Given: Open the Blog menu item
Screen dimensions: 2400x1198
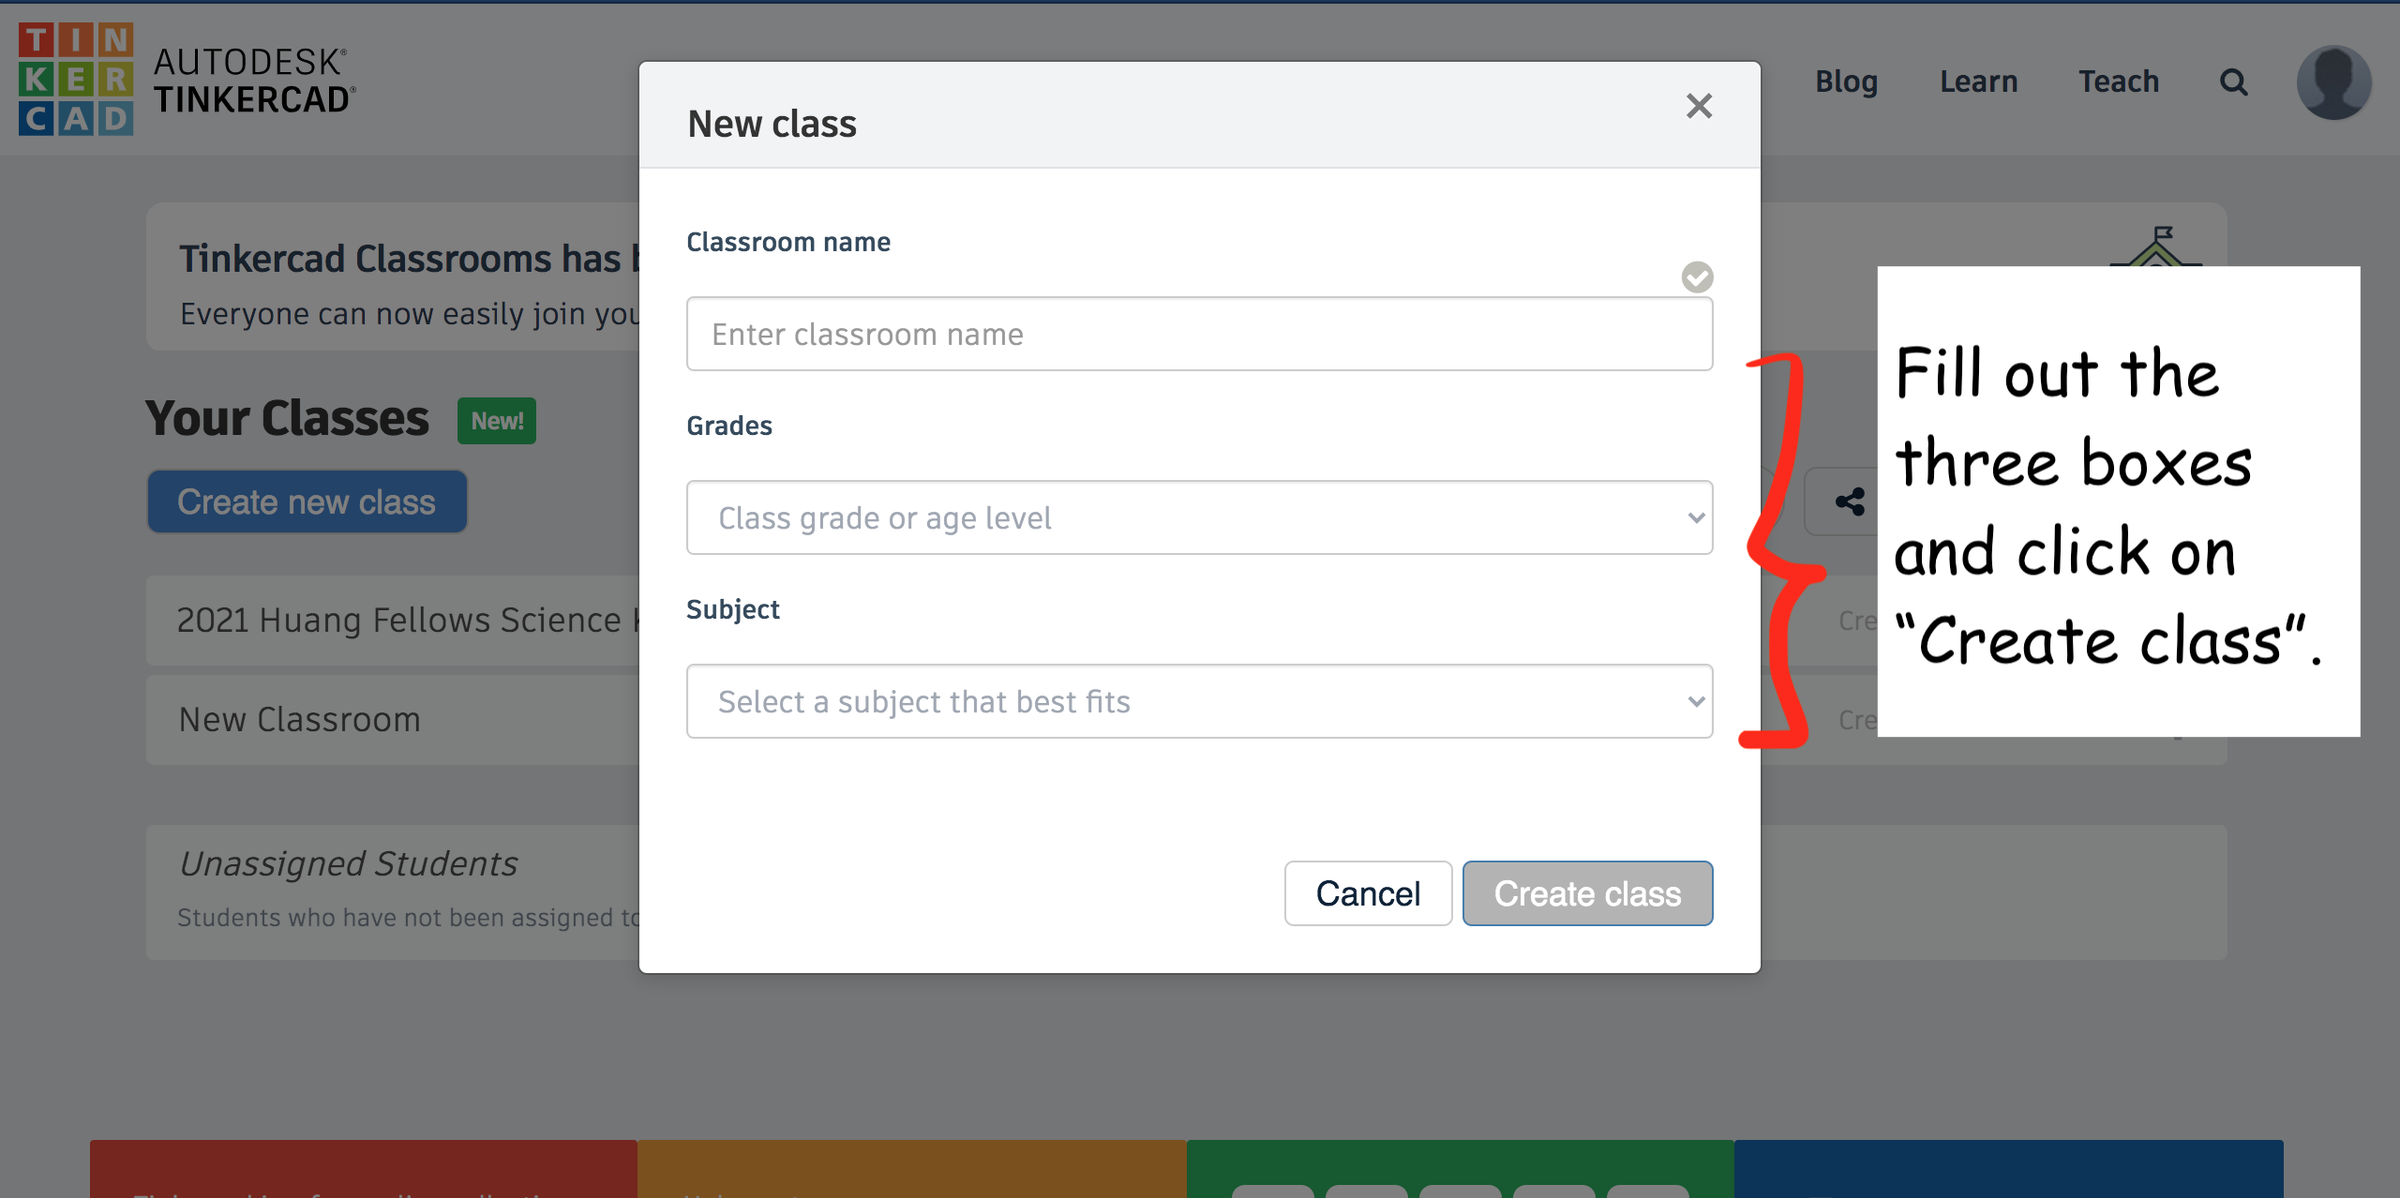Looking at the screenshot, I should pyautogui.click(x=1846, y=82).
